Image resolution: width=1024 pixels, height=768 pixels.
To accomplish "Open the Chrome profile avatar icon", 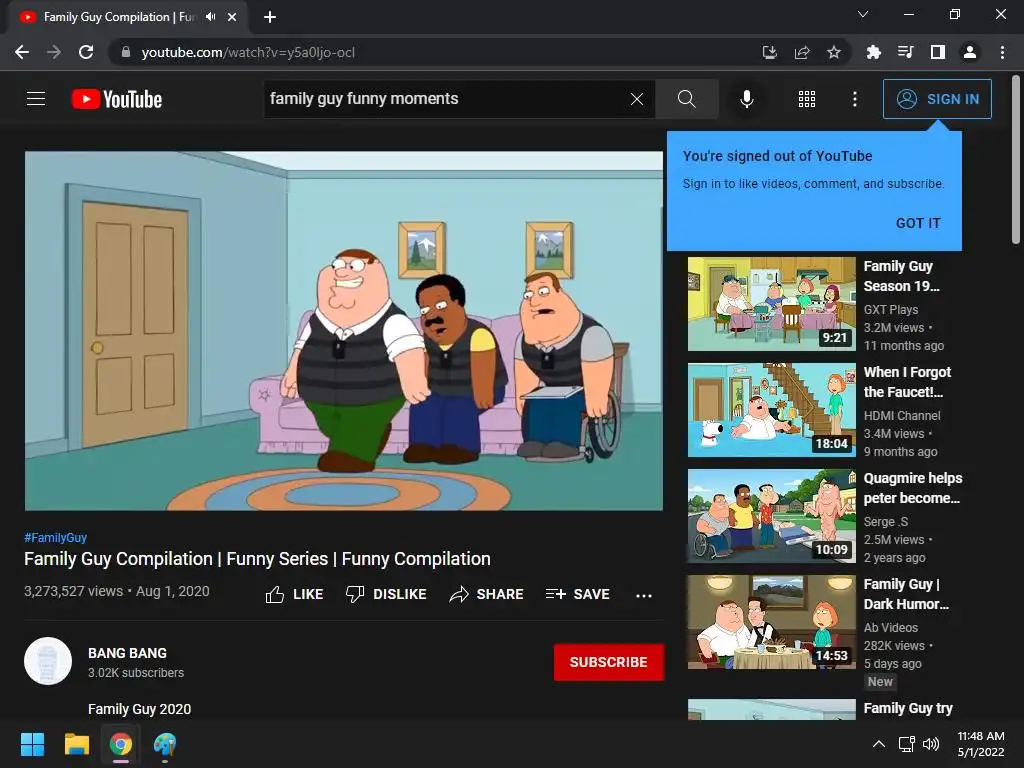I will pyautogui.click(x=970, y=52).
